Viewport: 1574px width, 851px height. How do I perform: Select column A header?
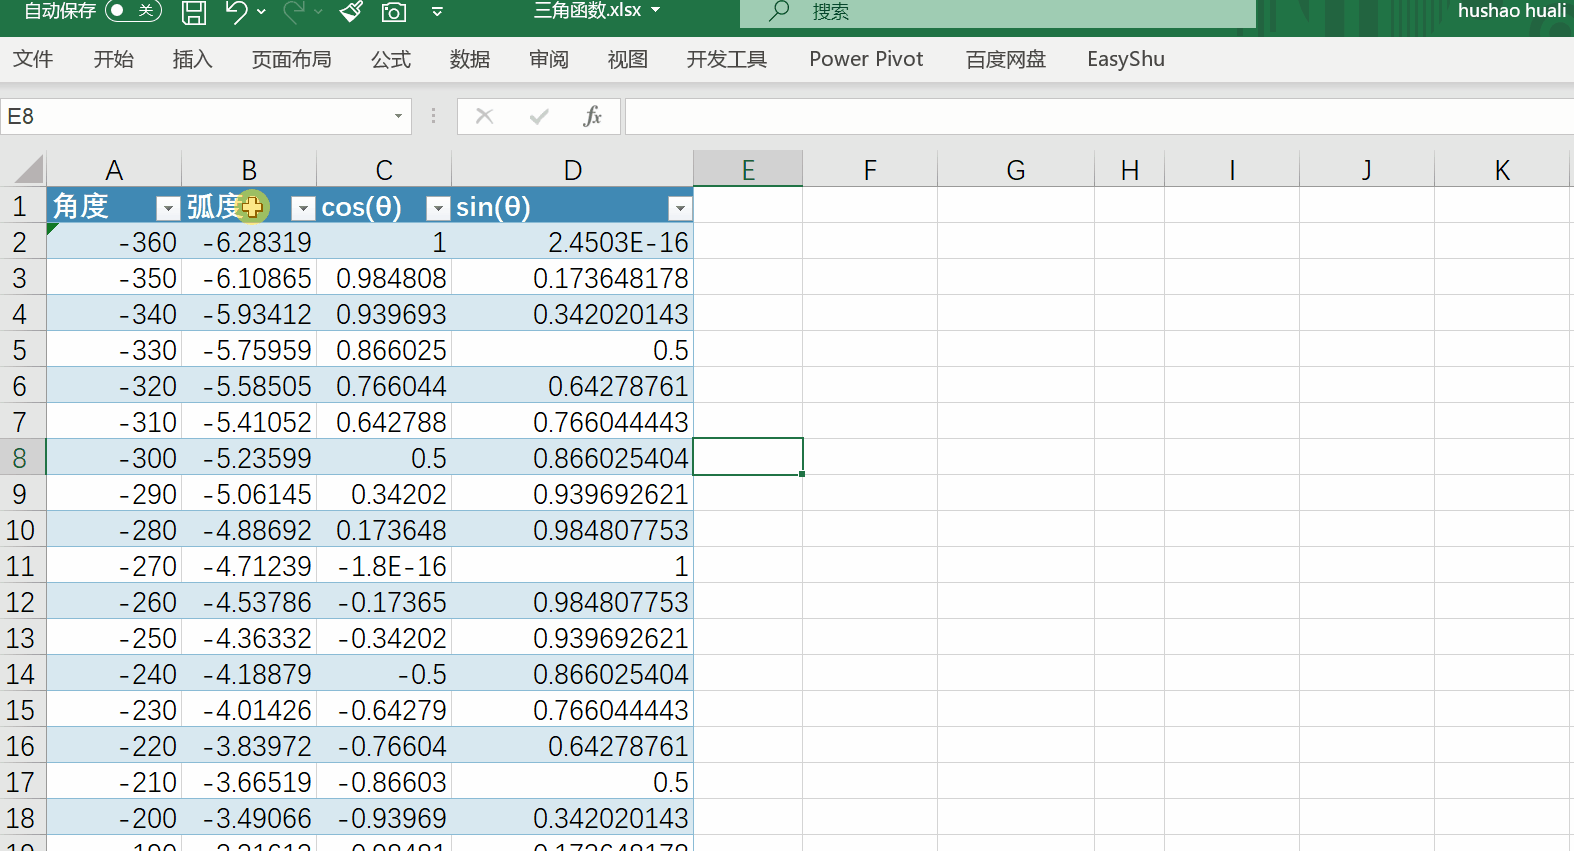point(114,170)
